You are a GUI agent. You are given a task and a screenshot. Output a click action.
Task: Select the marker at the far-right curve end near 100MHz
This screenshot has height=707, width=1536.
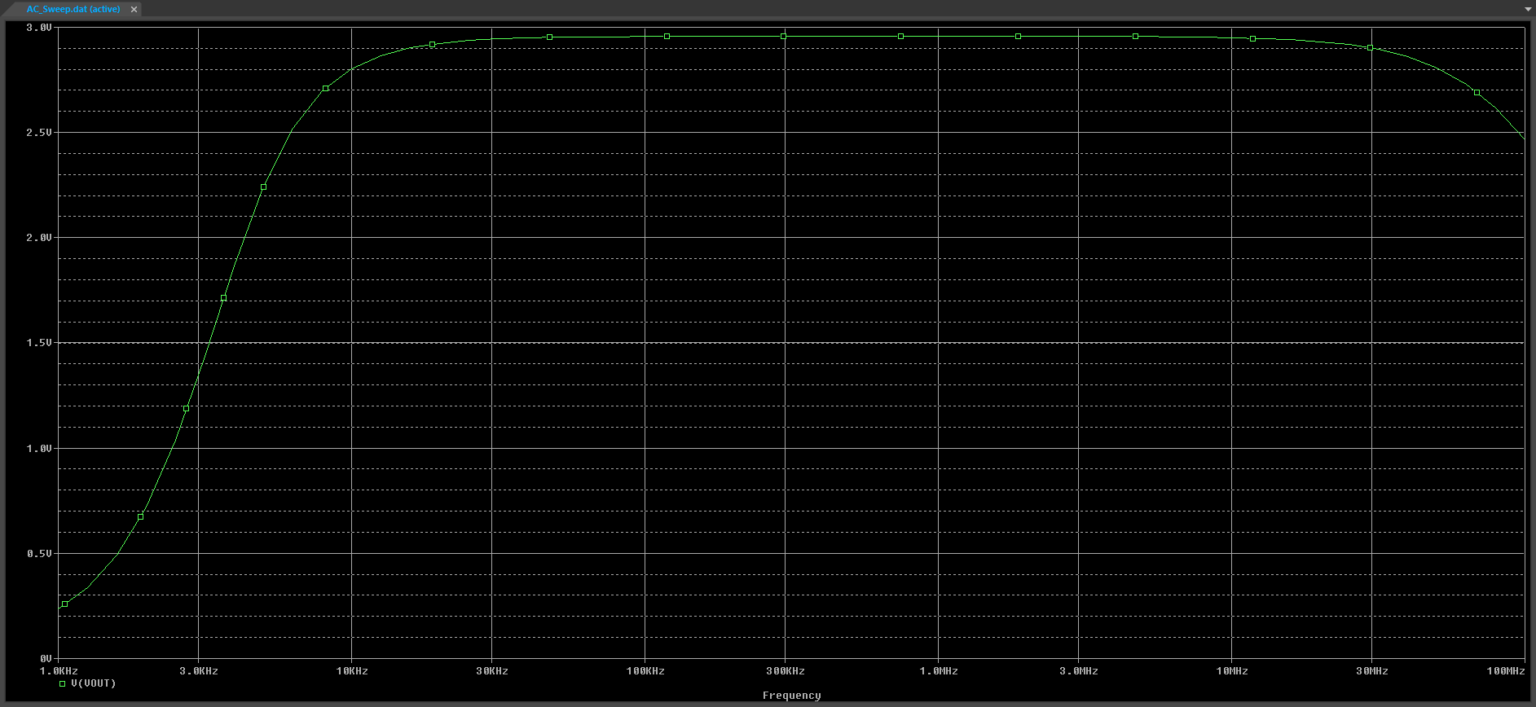tap(1478, 90)
